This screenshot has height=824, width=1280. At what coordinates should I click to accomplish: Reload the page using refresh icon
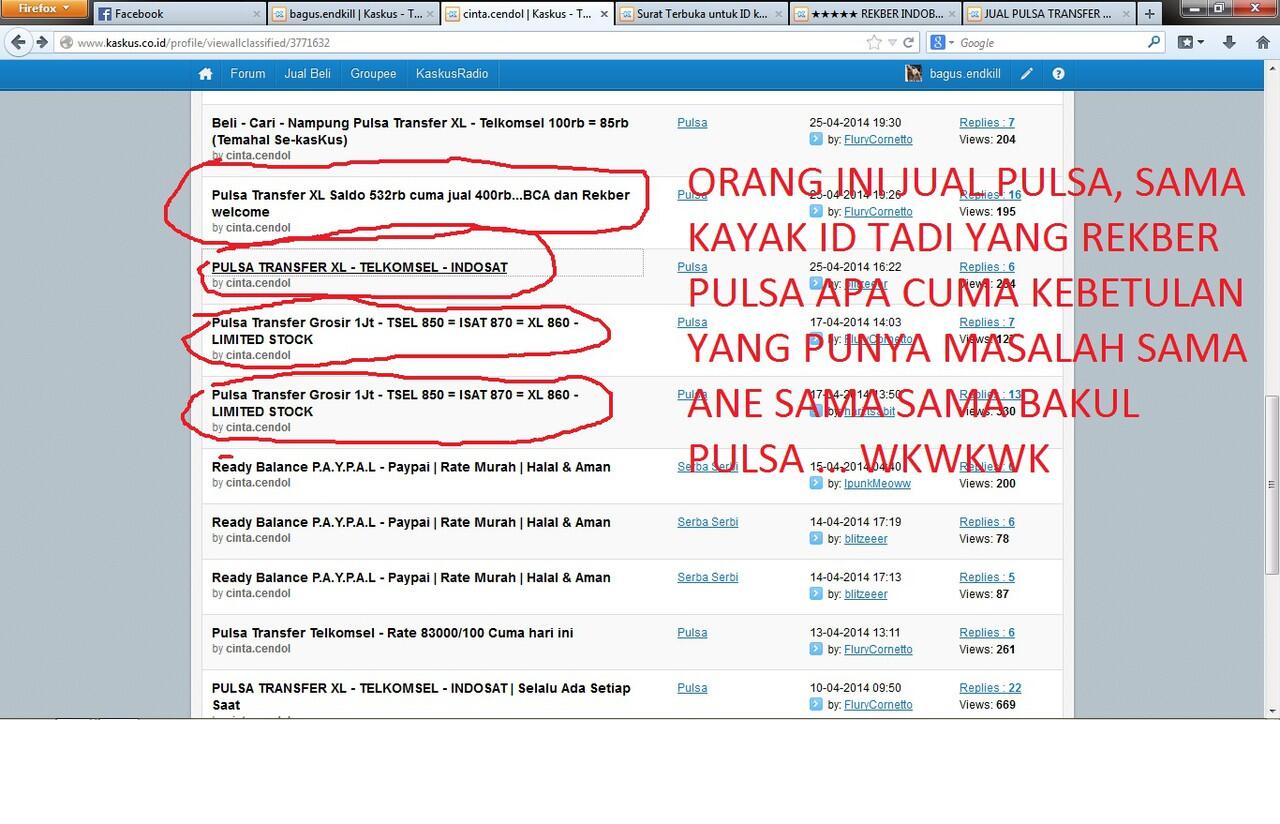[909, 42]
